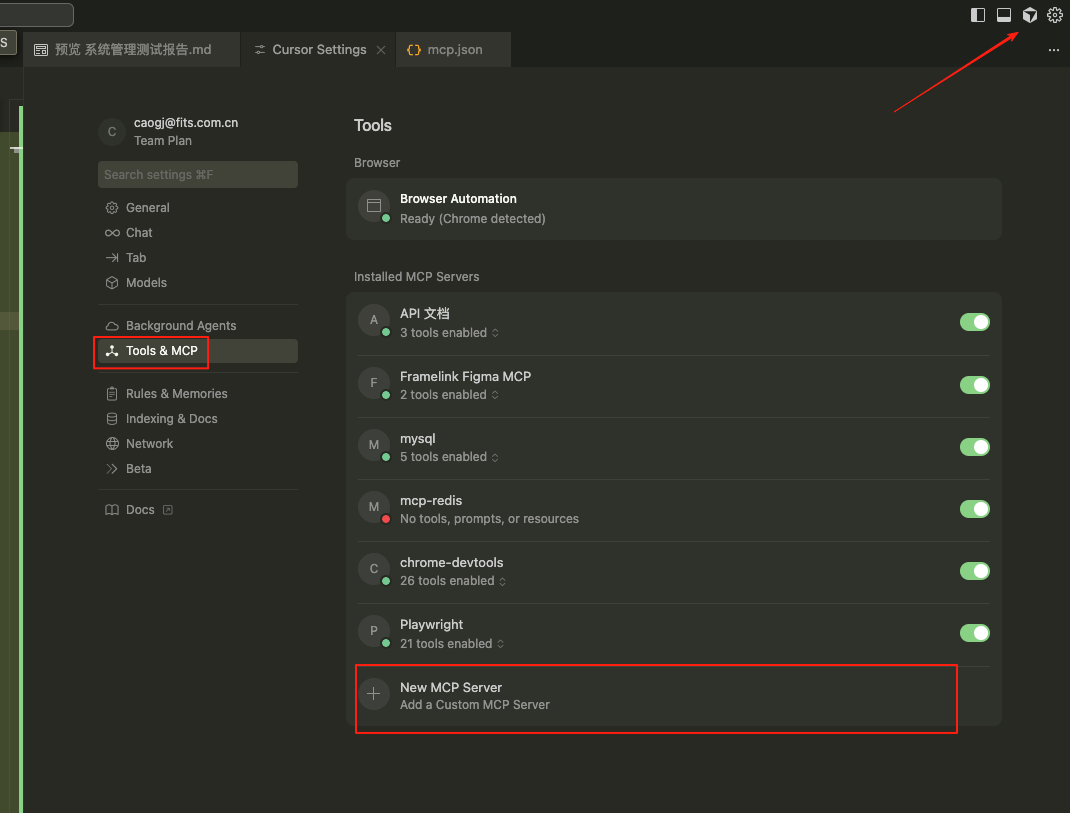Open Rules & Memories settings
The height and width of the screenshot is (813, 1070).
[x=198, y=394]
